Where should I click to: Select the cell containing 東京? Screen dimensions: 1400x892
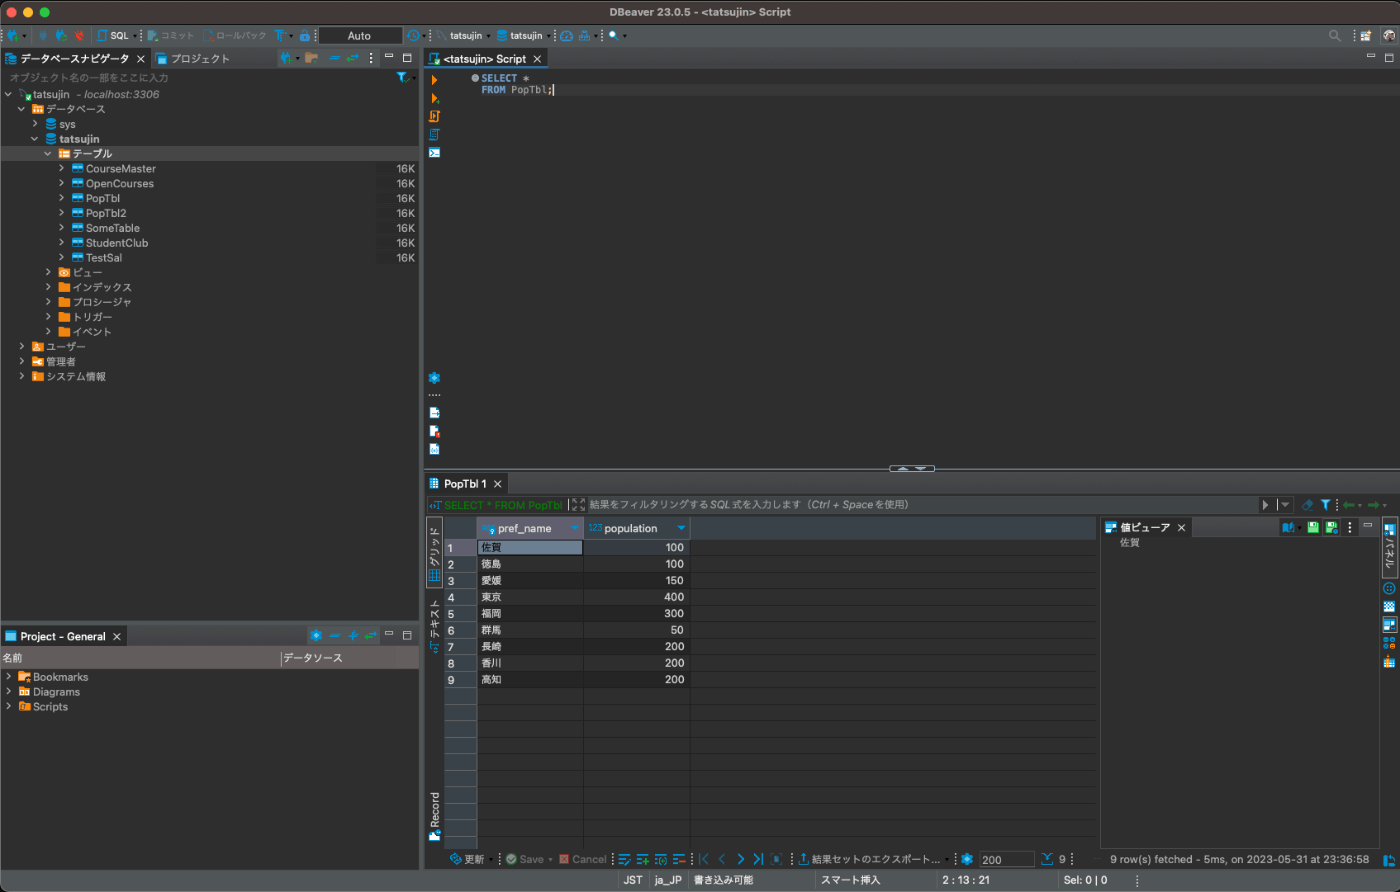pyautogui.click(x=530, y=597)
